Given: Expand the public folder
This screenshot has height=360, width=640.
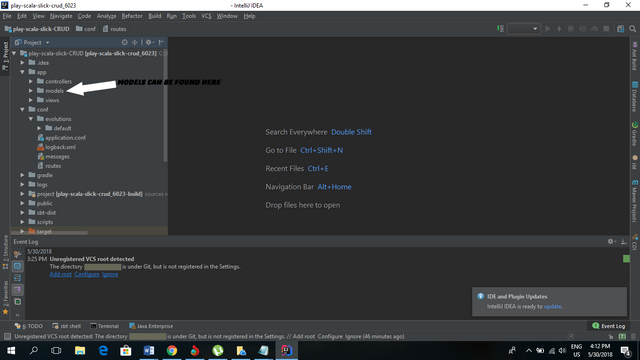Looking at the screenshot, I should pyautogui.click(x=23, y=203).
